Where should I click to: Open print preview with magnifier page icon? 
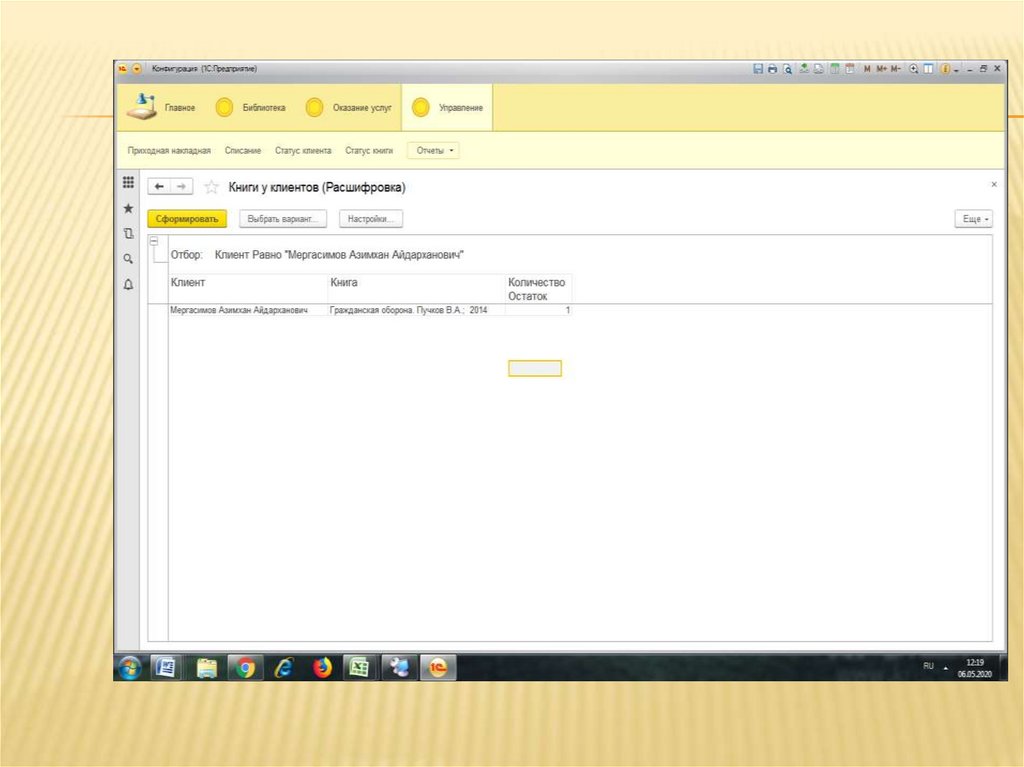(x=788, y=69)
